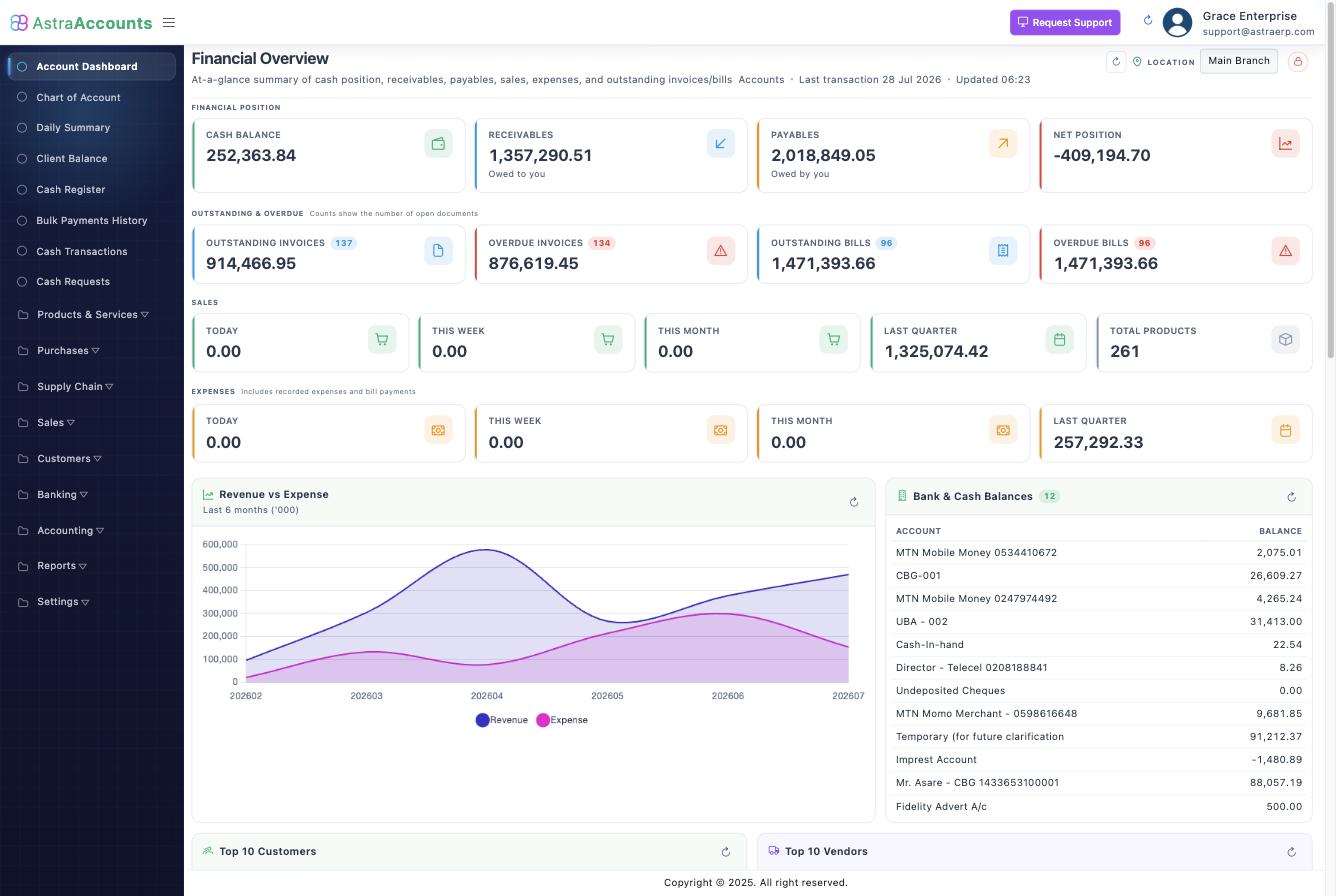Image resolution: width=1336 pixels, height=896 pixels.
Task: Expand the Sales sidebar section
Action: [91, 422]
